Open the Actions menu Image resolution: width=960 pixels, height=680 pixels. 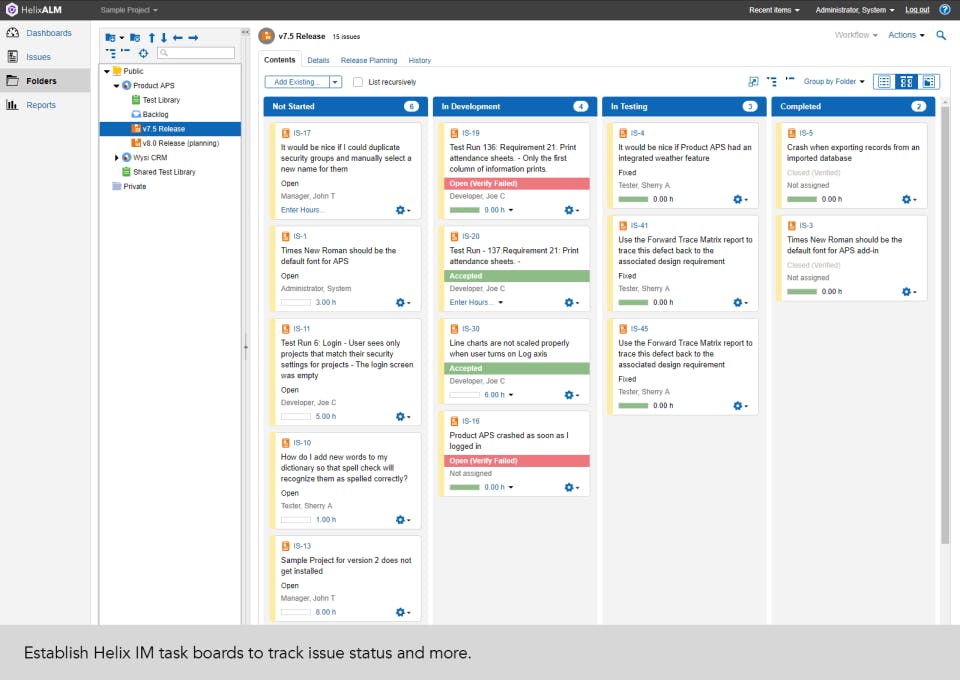point(906,35)
